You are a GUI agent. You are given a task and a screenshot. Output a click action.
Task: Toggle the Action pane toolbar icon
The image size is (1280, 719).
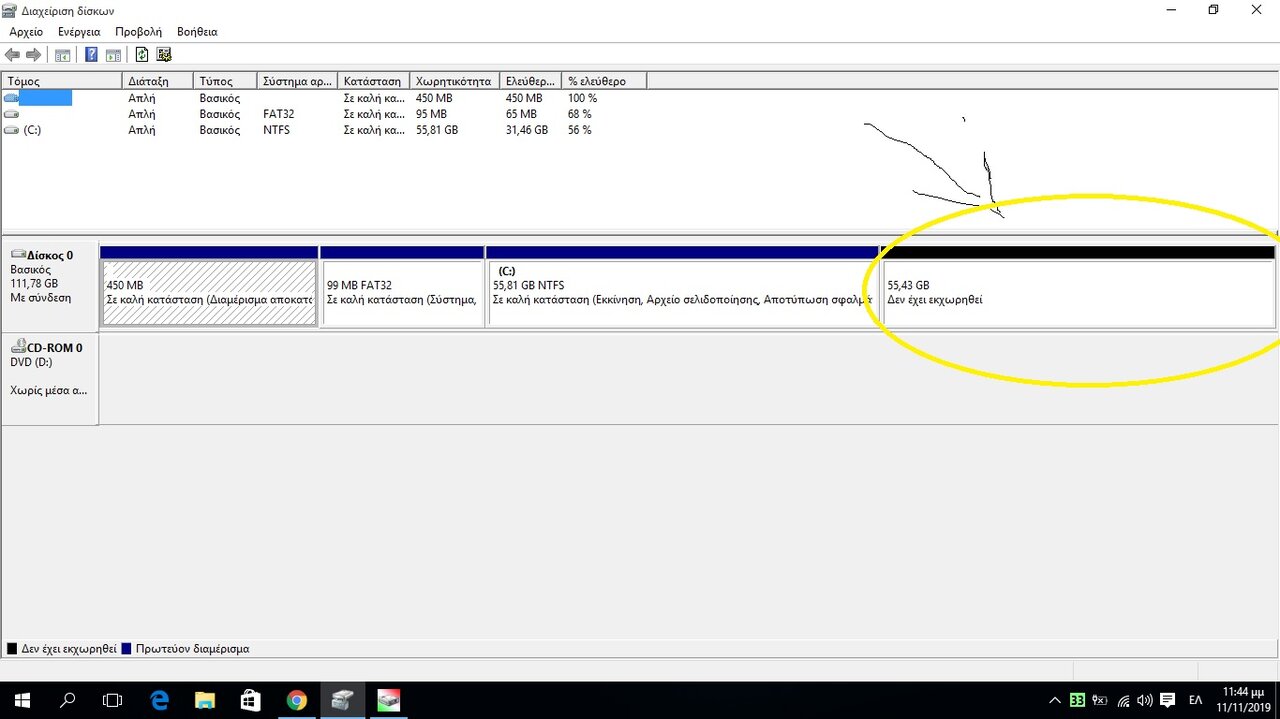click(113, 55)
